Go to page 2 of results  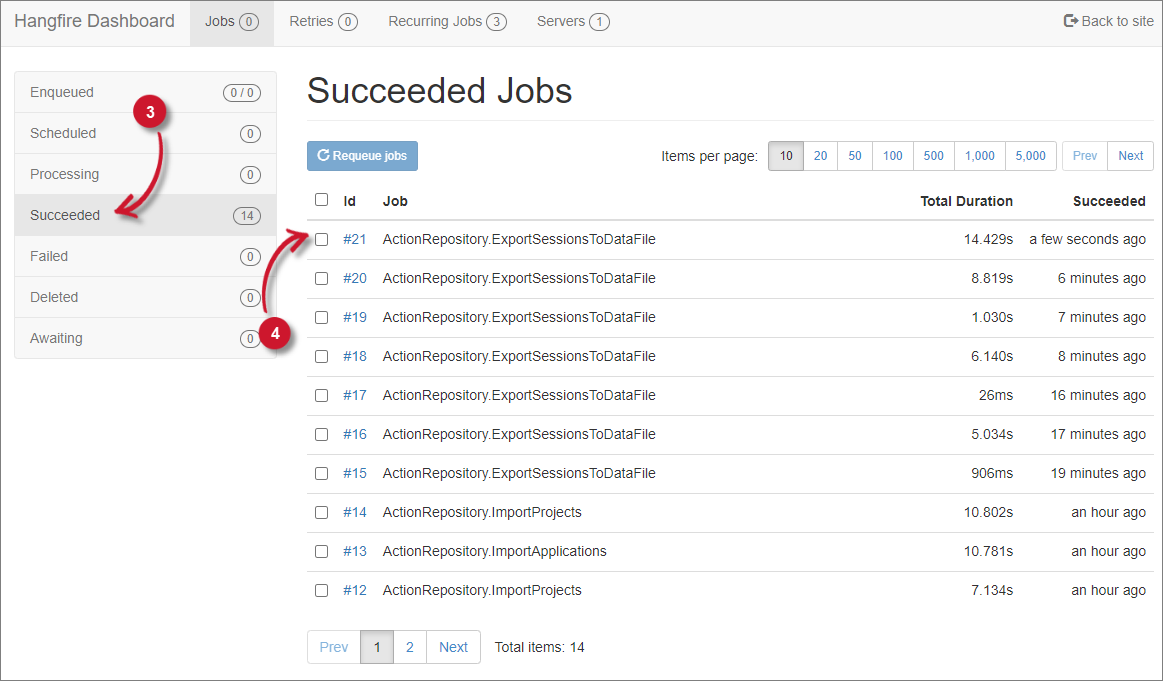pyautogui.click(x=409, y=647)
